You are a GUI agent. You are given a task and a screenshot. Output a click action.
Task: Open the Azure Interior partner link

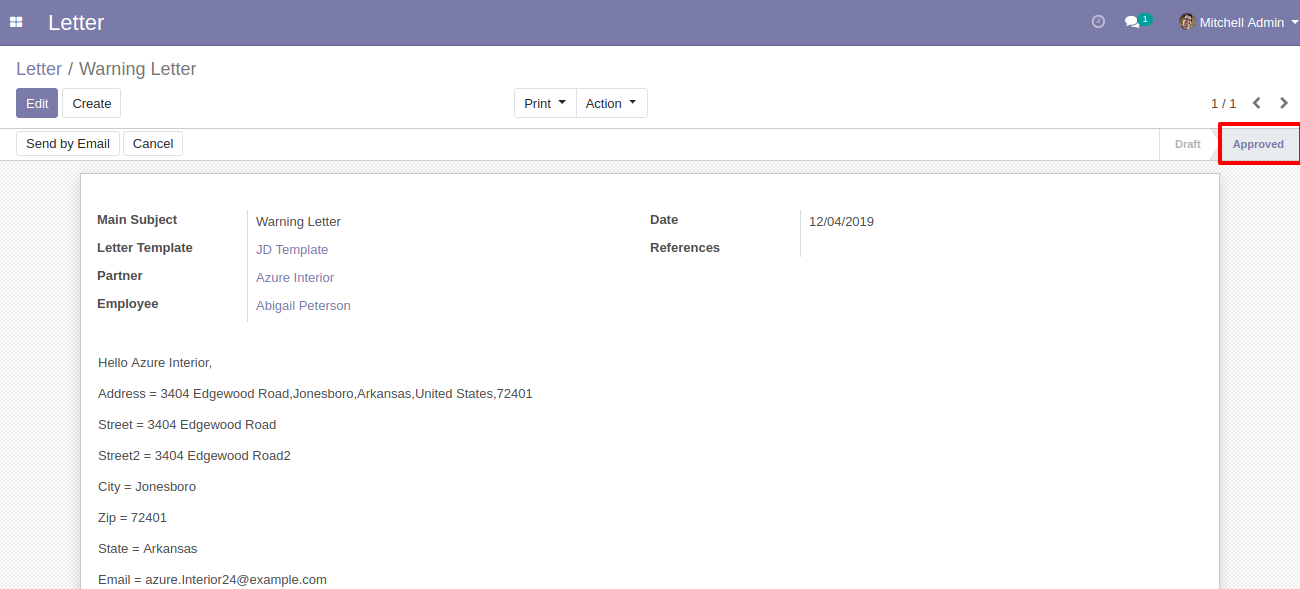295,278
